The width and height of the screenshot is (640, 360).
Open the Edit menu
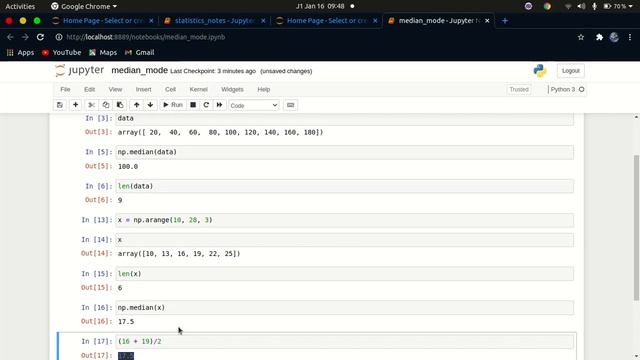coord(89,89)
